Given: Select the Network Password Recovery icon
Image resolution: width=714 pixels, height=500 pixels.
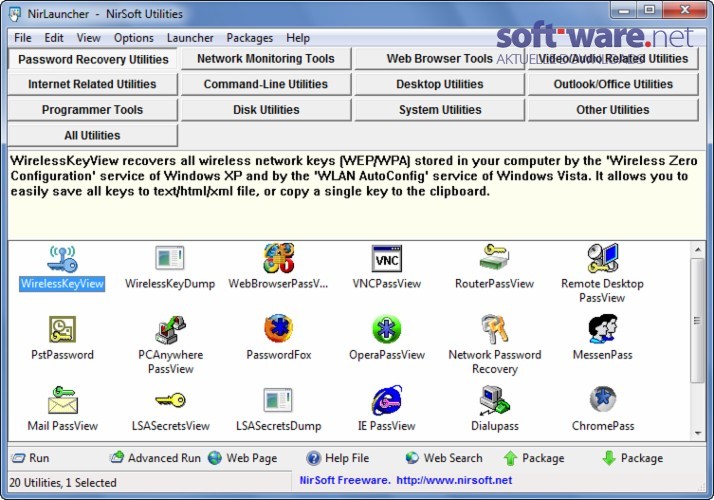Looking at the screenshot, I should click(495, 329).
